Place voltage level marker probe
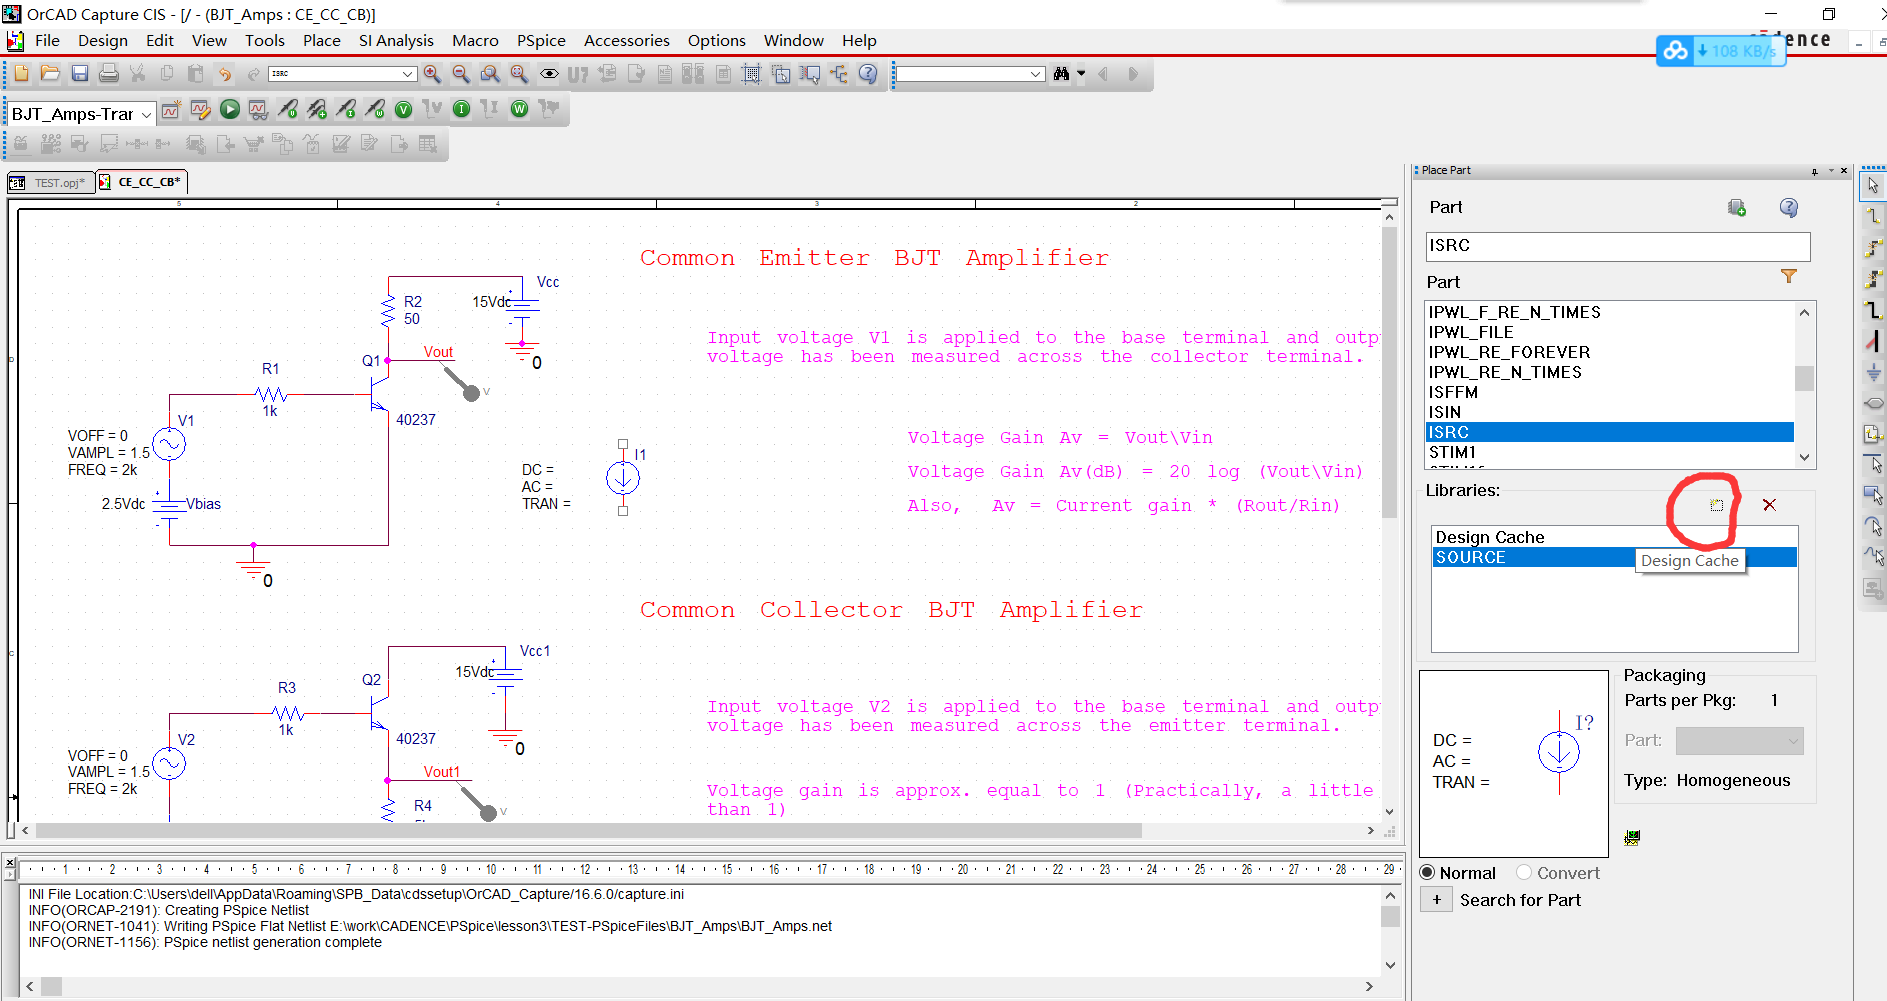The width and height of the screenshot is (1887, 1001). tap(288, 110)
